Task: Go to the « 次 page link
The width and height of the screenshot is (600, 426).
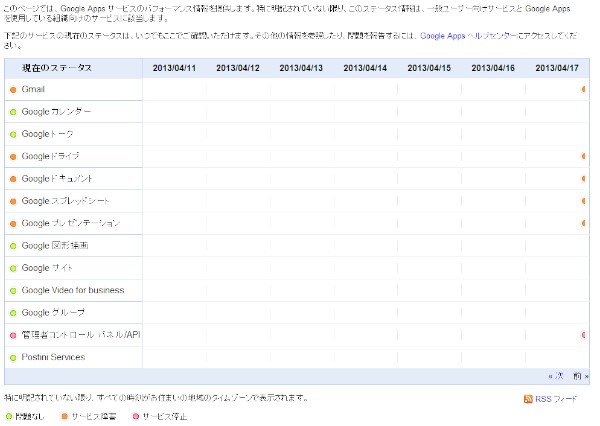Action: pyautogui.click(x=556, y=376)
